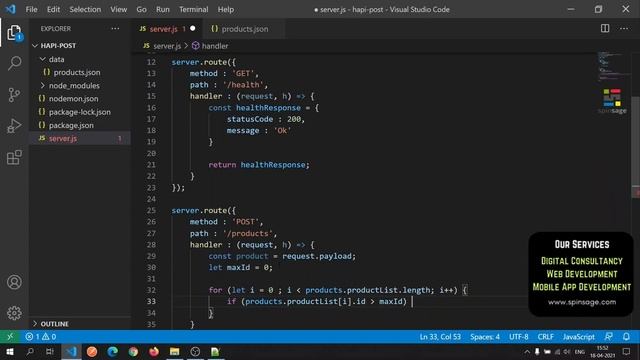This screenshot has width=640, height=360.
Task: Open Google Chrome from taskbar
Action: [133, 351]
